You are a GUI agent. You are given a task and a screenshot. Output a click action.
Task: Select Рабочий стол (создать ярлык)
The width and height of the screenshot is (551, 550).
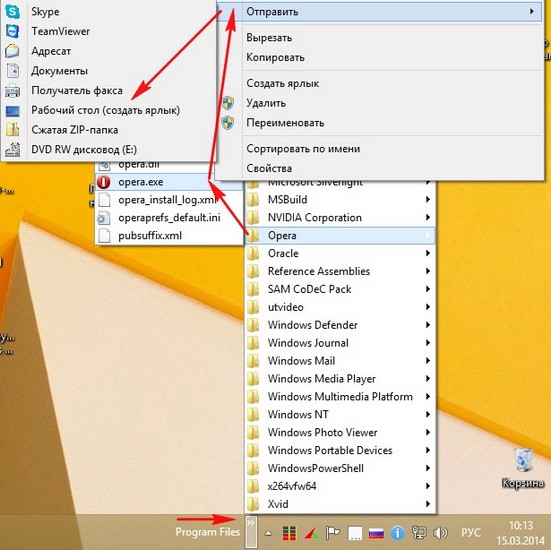108,110
